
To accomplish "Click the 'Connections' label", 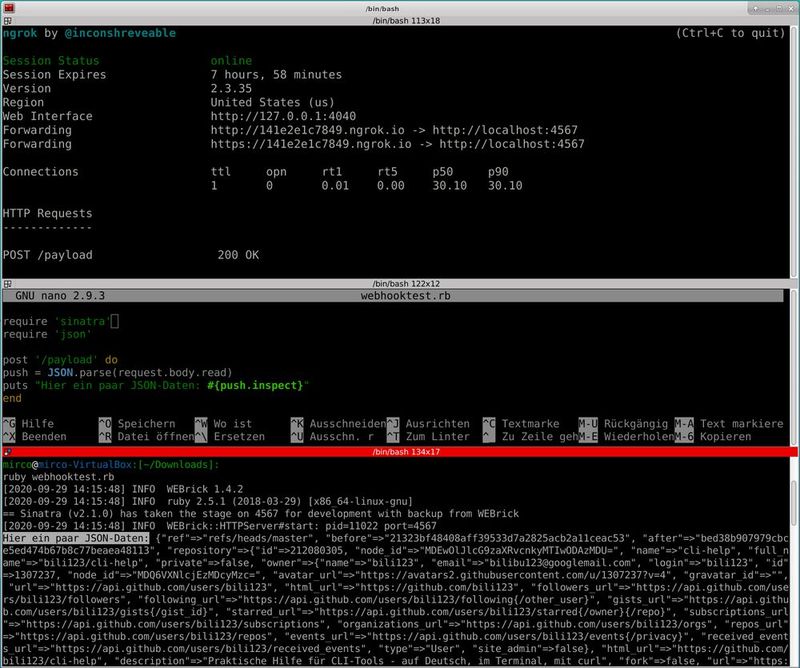I will point(41,171).
